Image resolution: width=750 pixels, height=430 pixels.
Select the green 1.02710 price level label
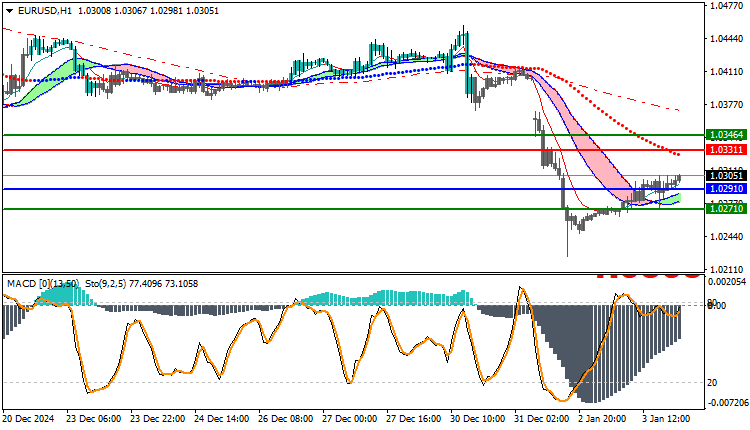727,209
